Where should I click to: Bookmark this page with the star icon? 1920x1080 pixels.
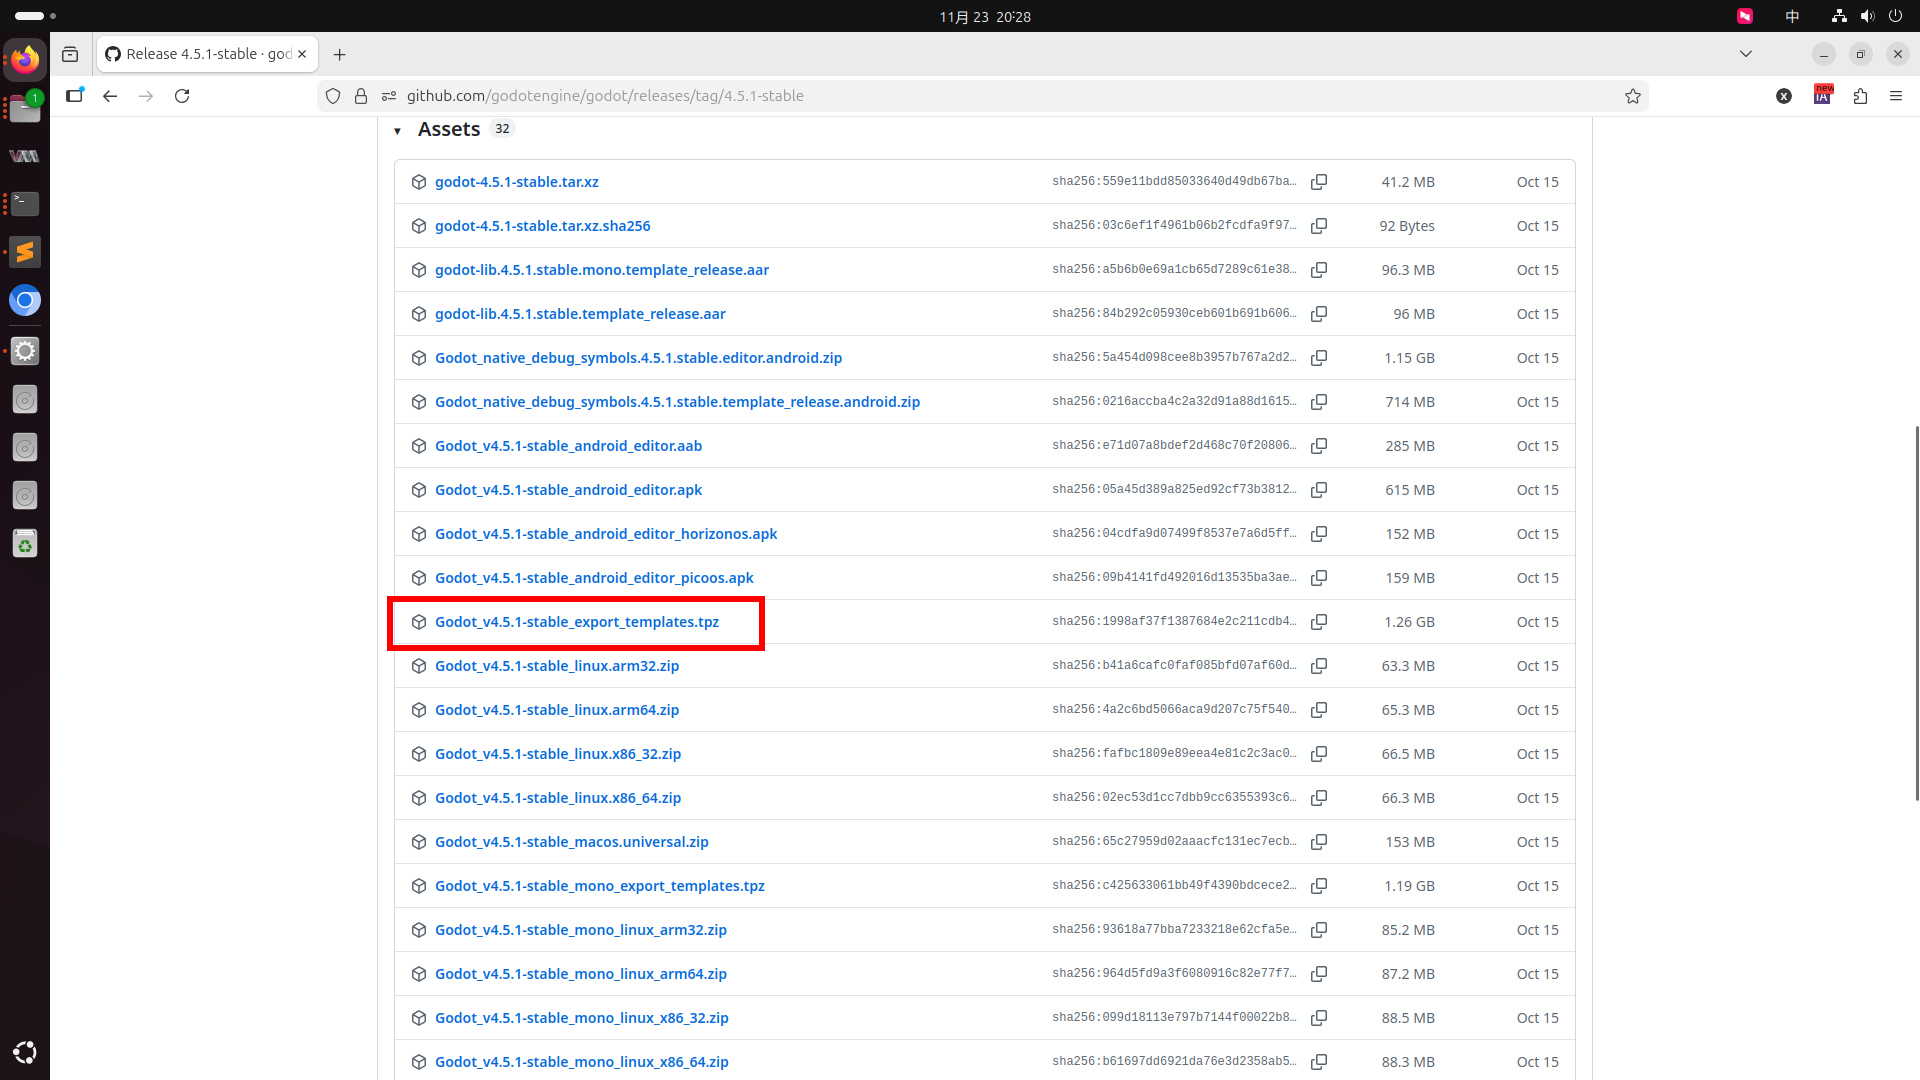[x=1633, y=96]
